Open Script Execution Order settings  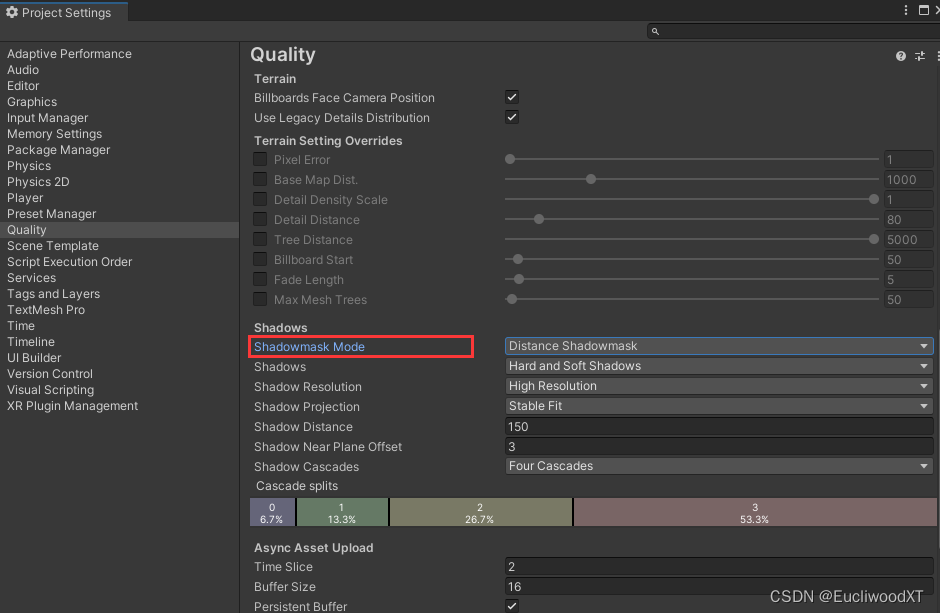69,262
